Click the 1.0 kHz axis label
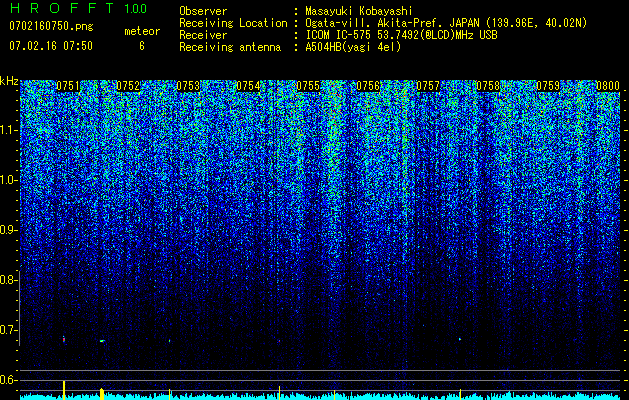 pyautogui.click(x=8, y=180)
